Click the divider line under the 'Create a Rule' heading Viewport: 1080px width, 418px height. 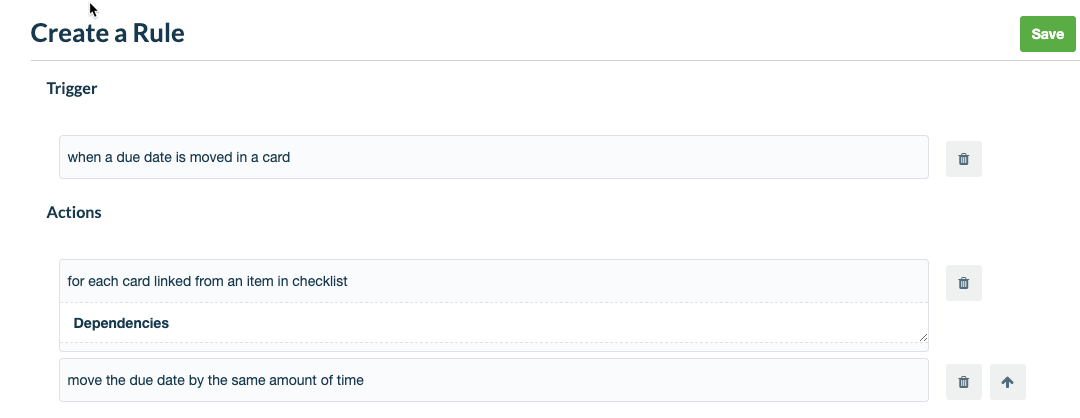553,61
